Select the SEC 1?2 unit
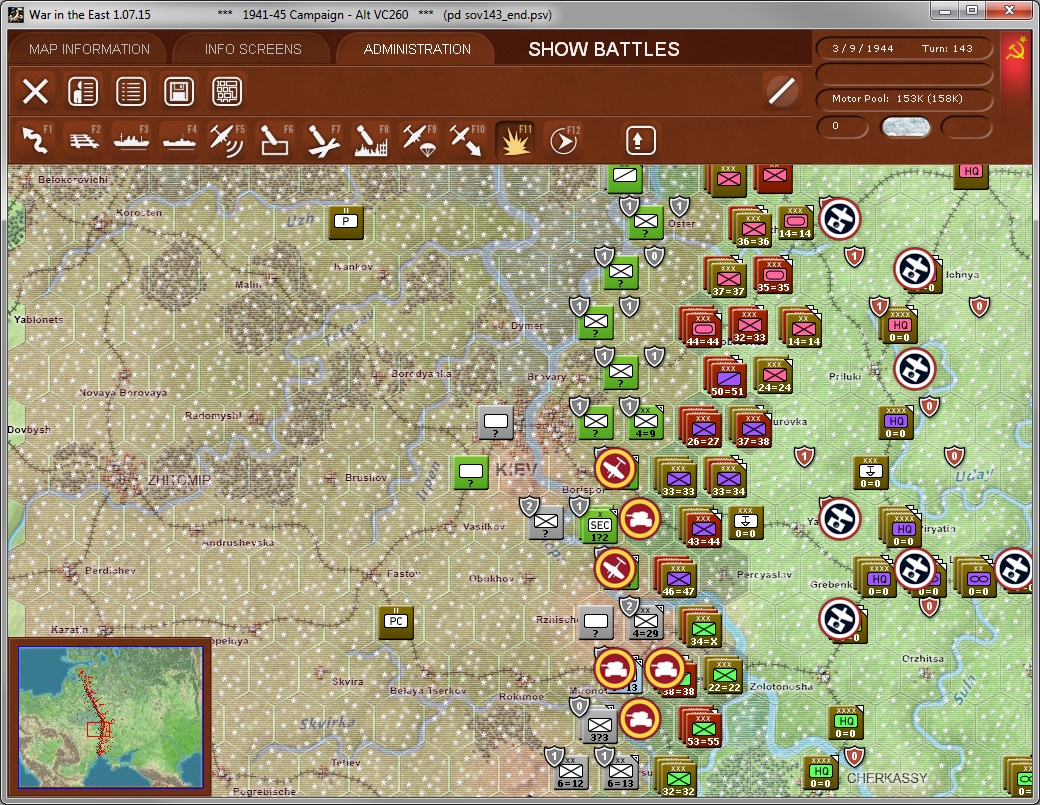The height and width of the screenshot is (805, 1040). tap(600, 526)
